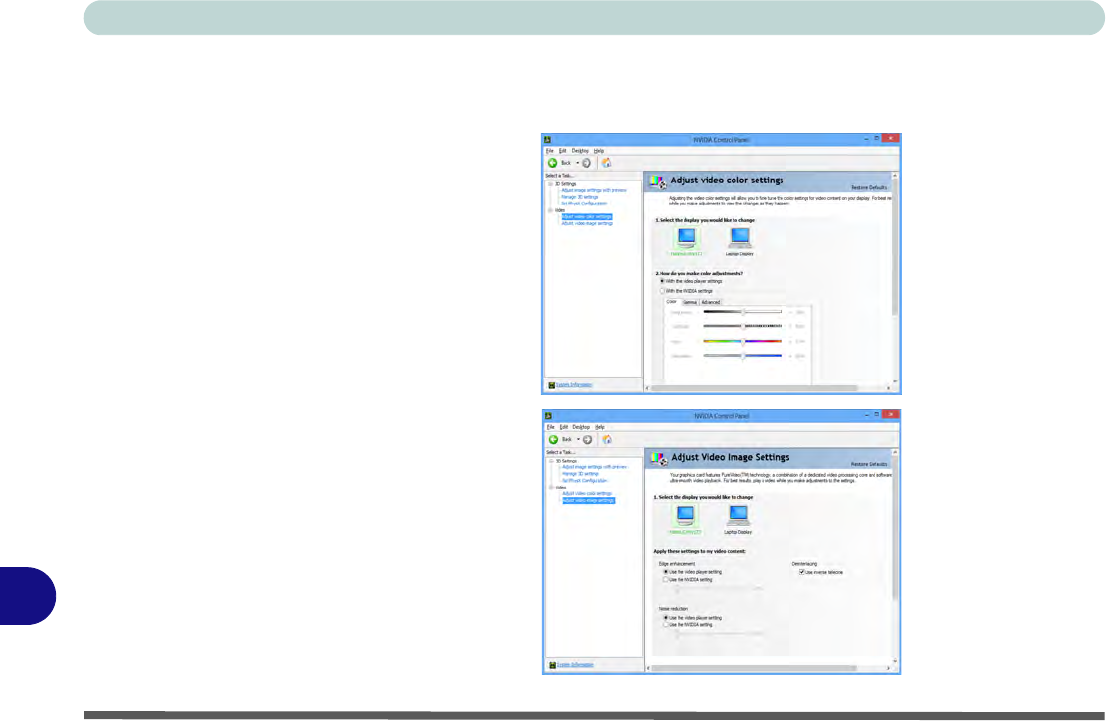Select desktop monitor display icon in video color settings
The height and width of the screenshot is (721, 1106).
point(686,238)
